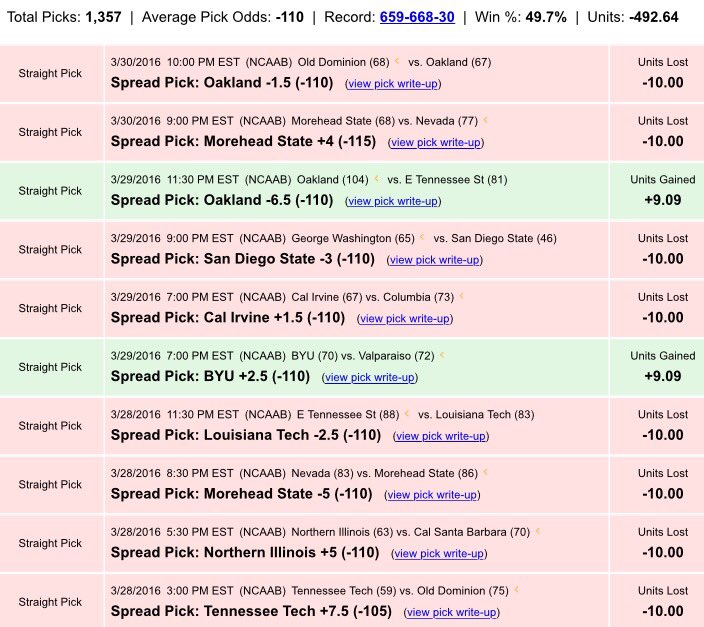Click home marker icon beside Cal Santa Barbara (70)

[538, 531]
